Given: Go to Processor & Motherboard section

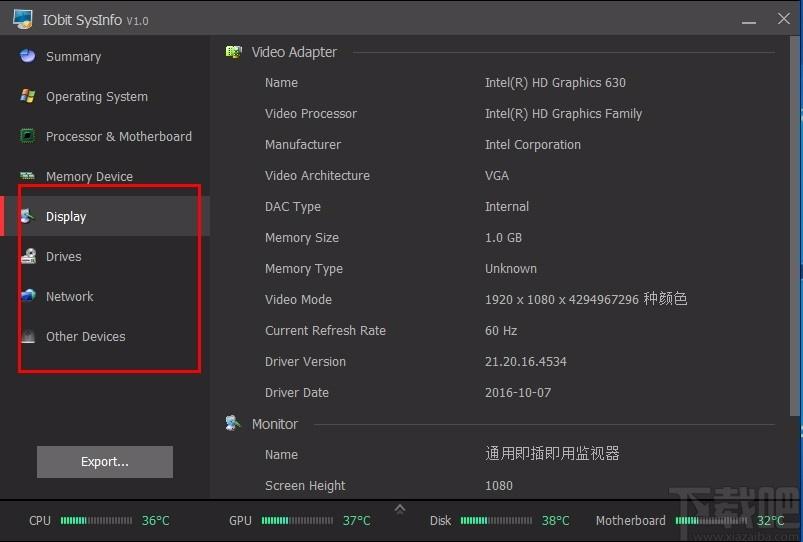Looking at the screenshot, I should (105, 136).
